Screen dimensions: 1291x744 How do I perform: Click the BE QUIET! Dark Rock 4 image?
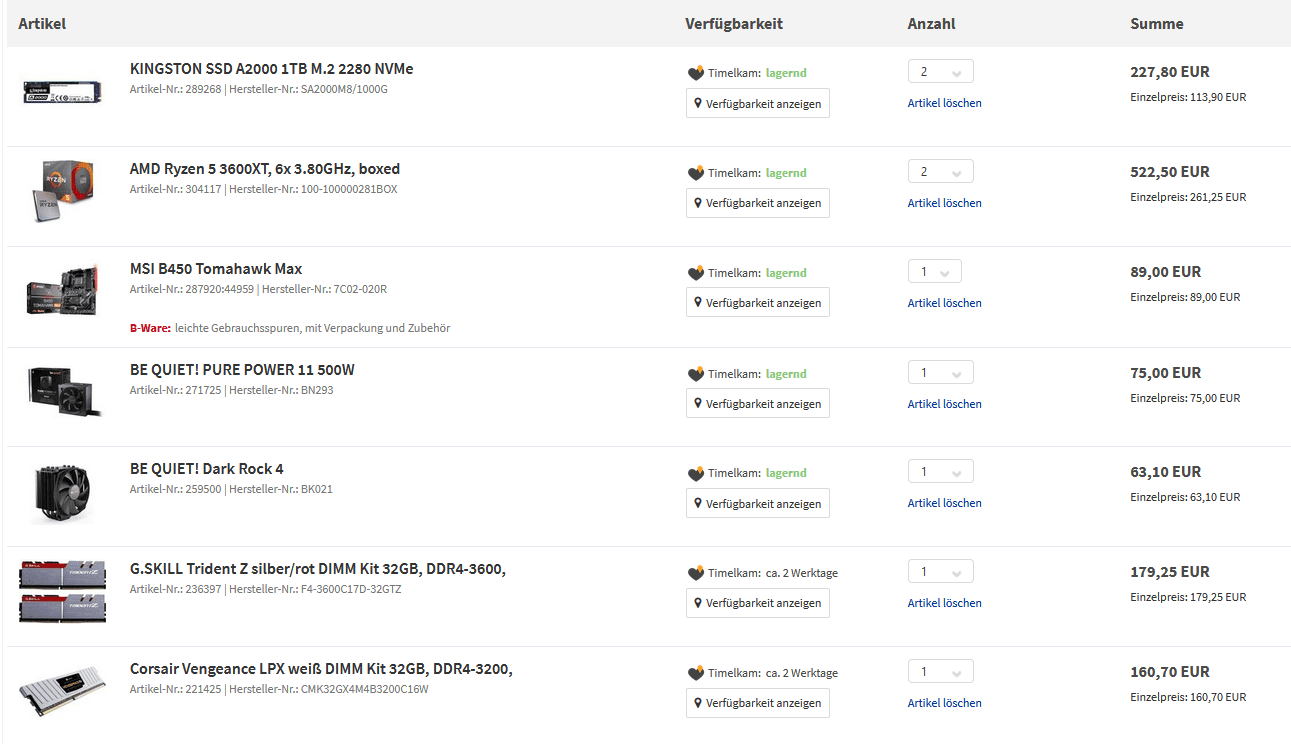[x=62, y=494]
